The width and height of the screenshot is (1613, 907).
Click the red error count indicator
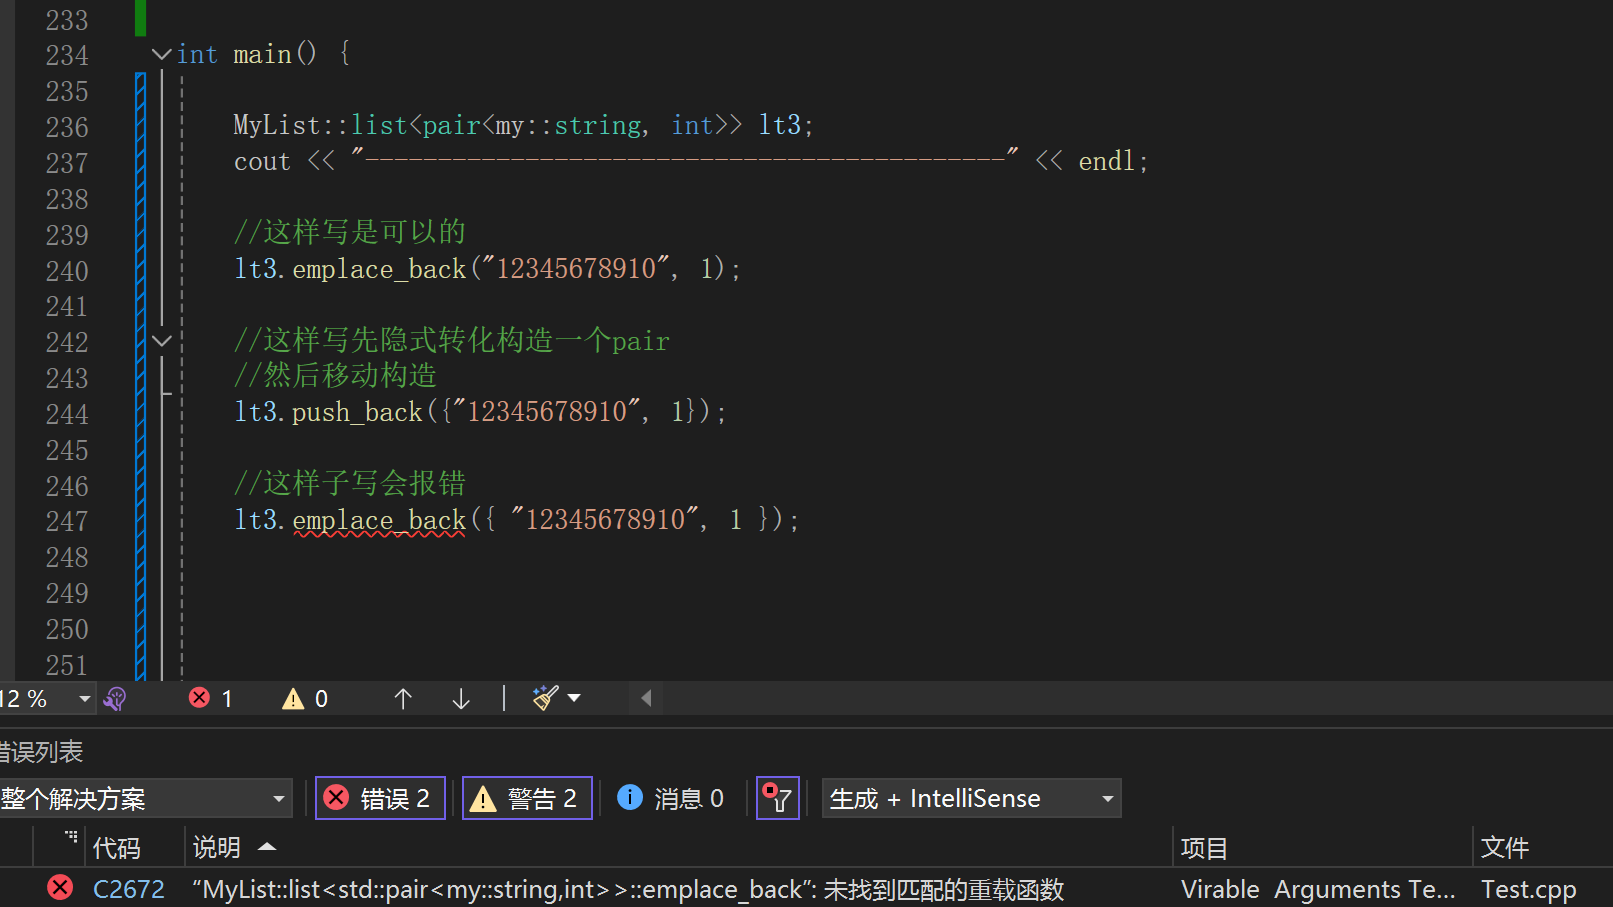click(x=211, y=698)
